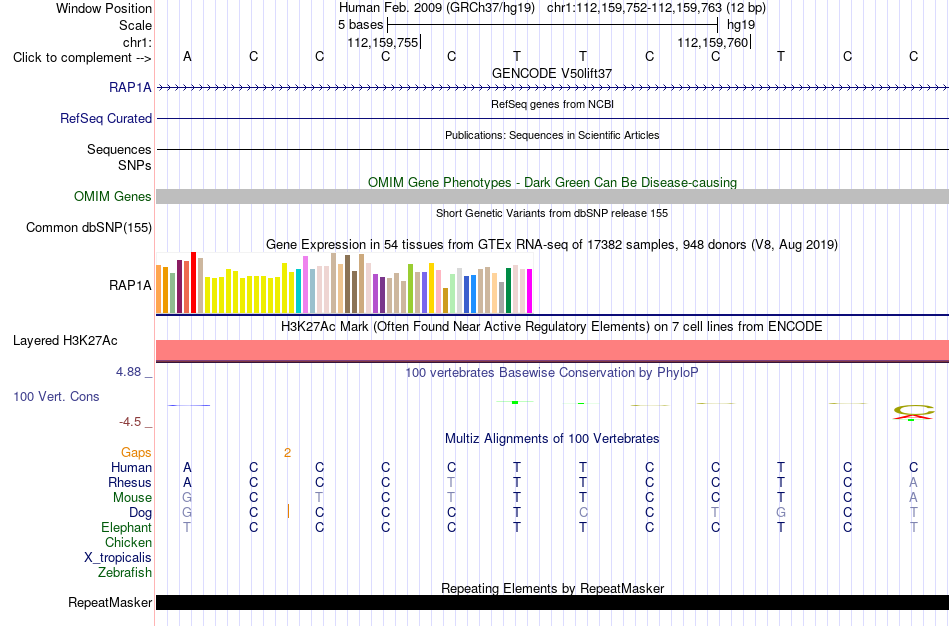950x626 pixels.
Task: Click the pink H3K27Ac signal bar
Action: click(553, 351)
